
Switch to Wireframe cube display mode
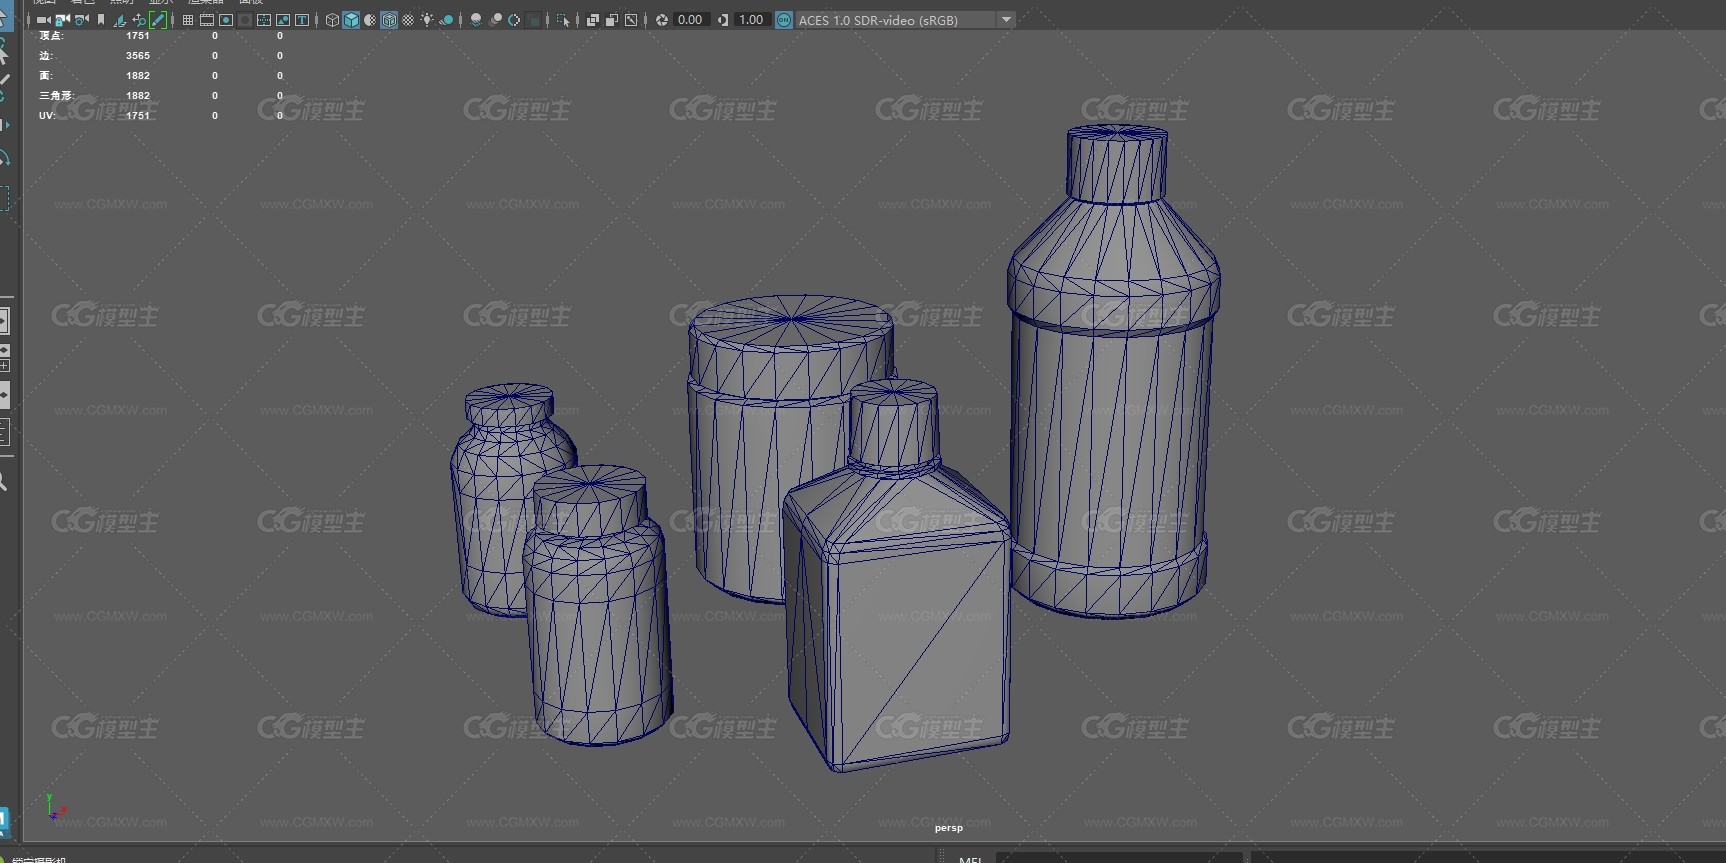pos(332,20)
